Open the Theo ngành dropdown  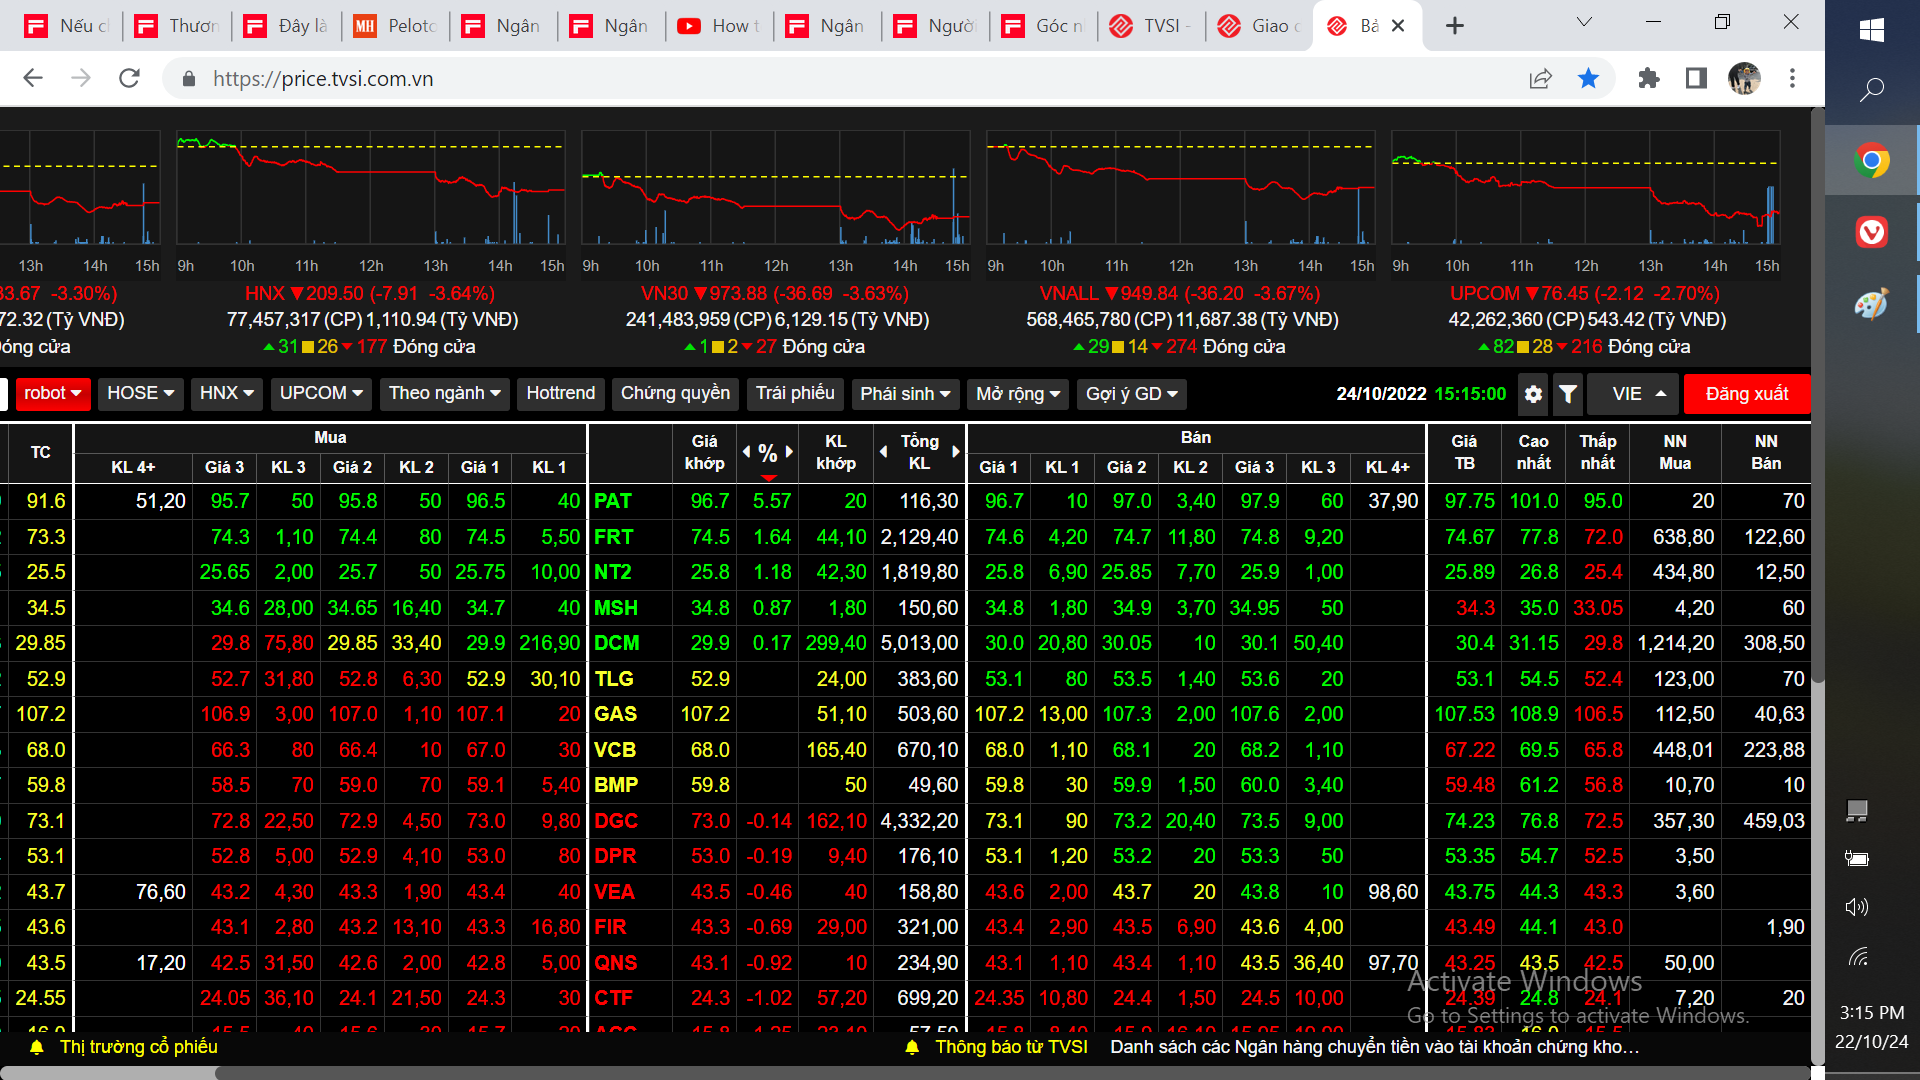coord(444,393)
